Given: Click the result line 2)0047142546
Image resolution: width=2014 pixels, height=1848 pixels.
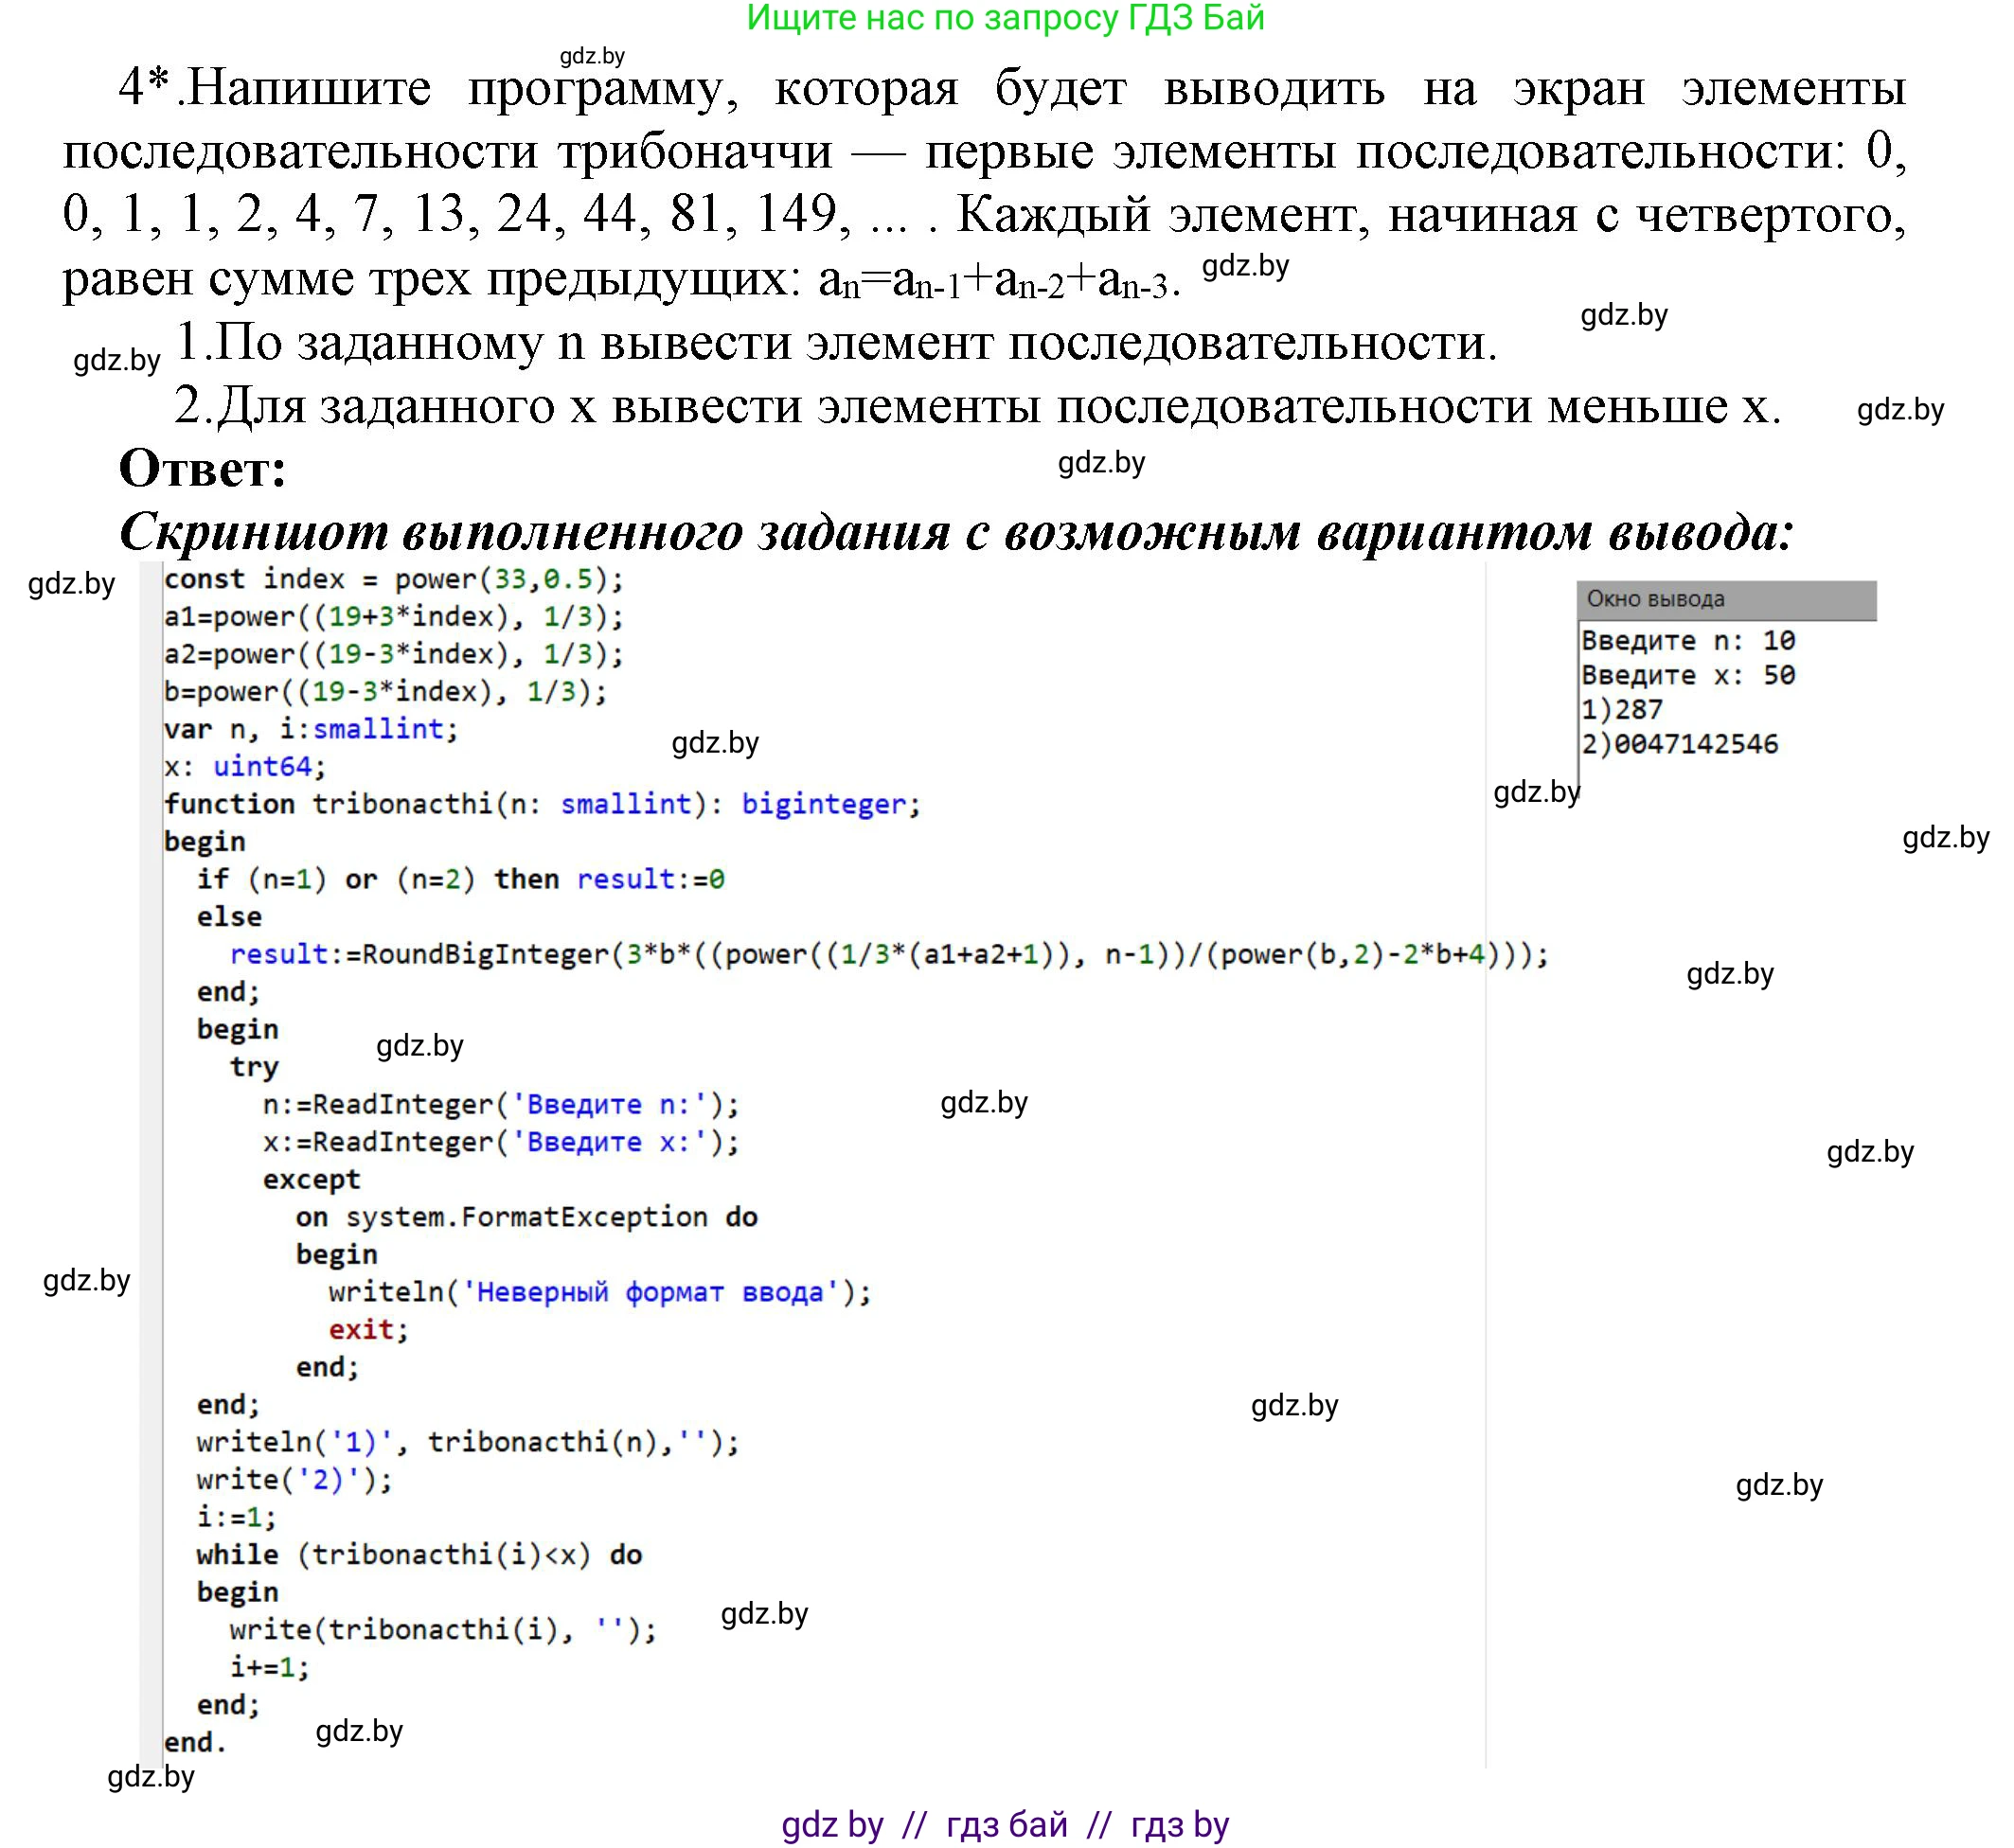Looking at the screenshot, I should coord(1681,743).
